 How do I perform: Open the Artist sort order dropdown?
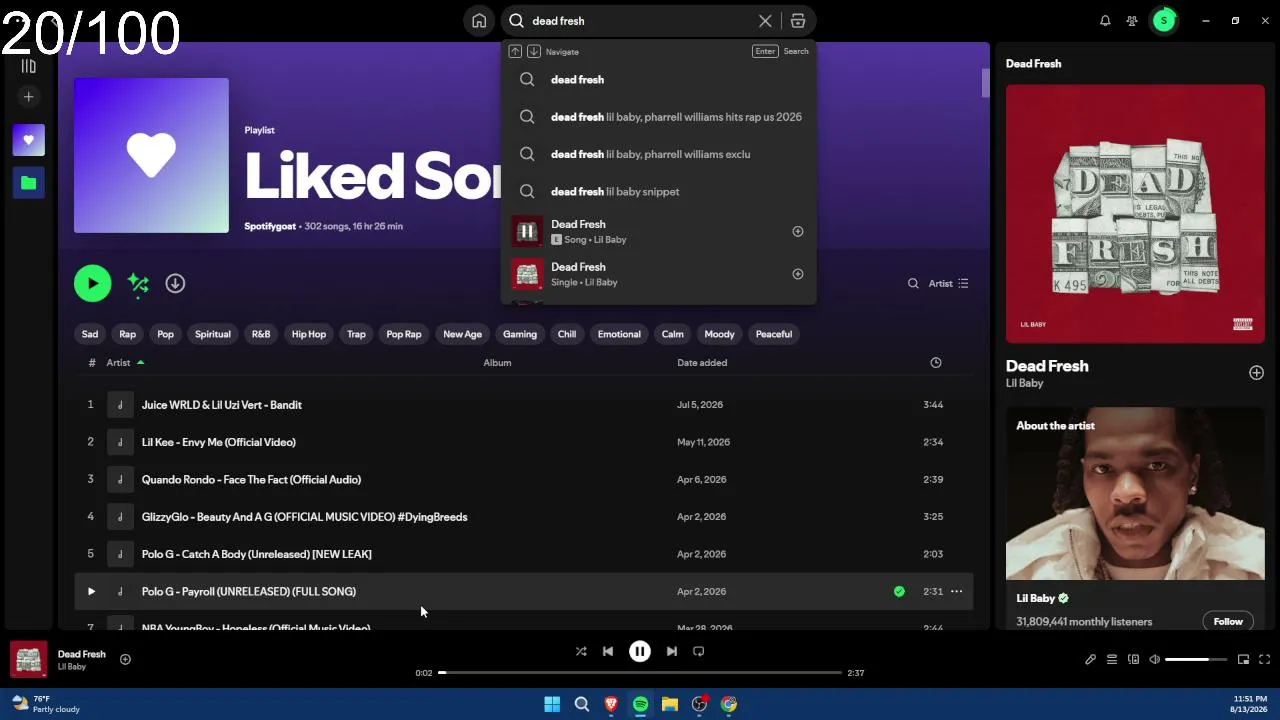coord(949,284)
